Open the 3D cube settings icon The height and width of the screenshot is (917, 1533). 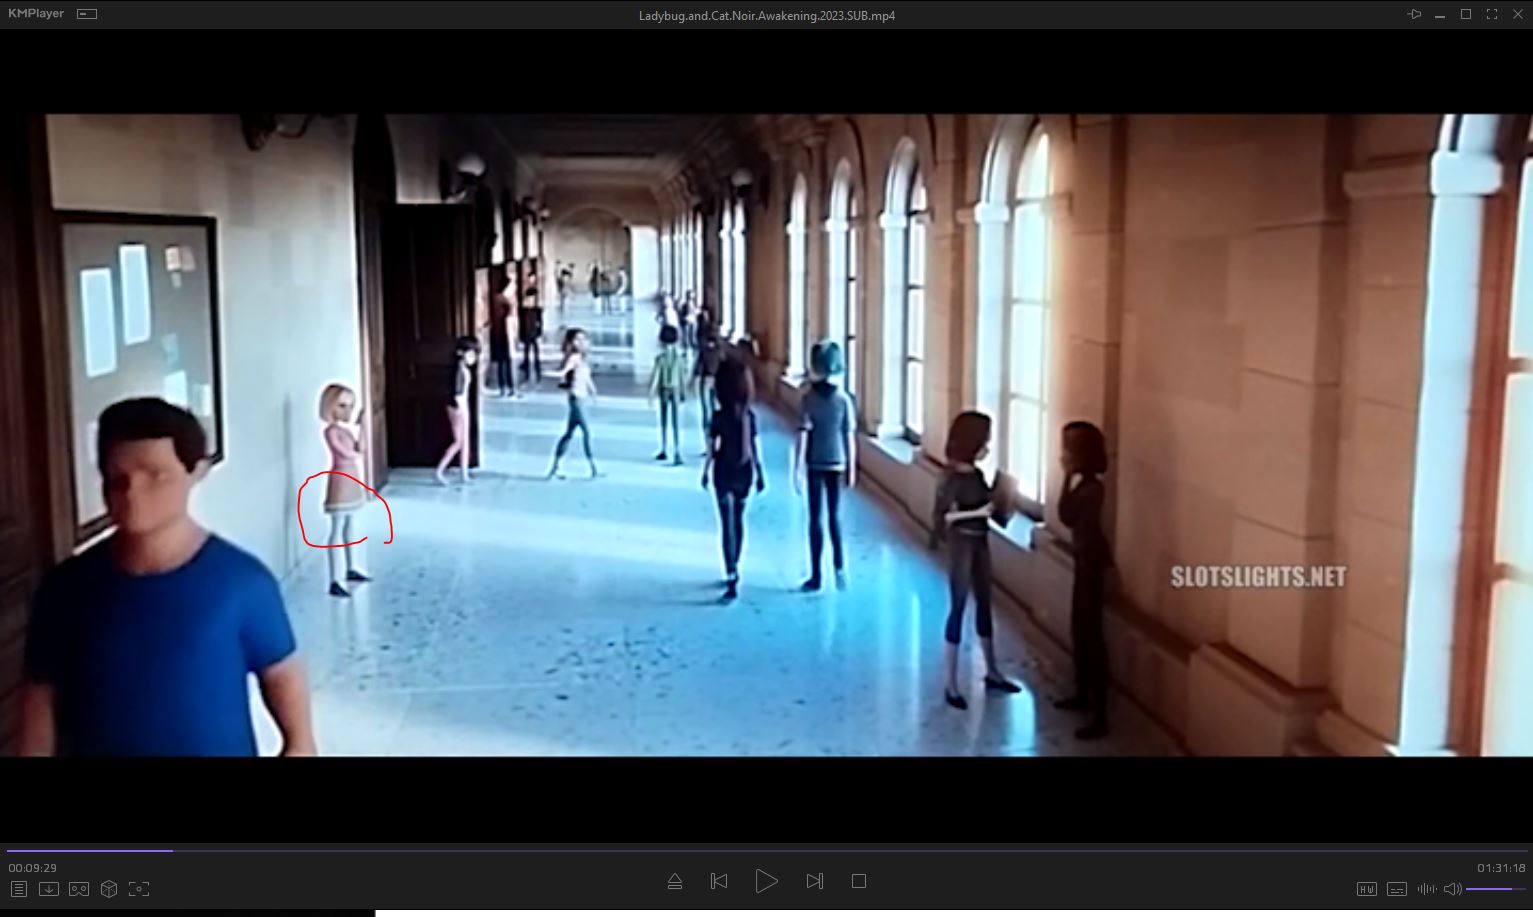[109, 889]
